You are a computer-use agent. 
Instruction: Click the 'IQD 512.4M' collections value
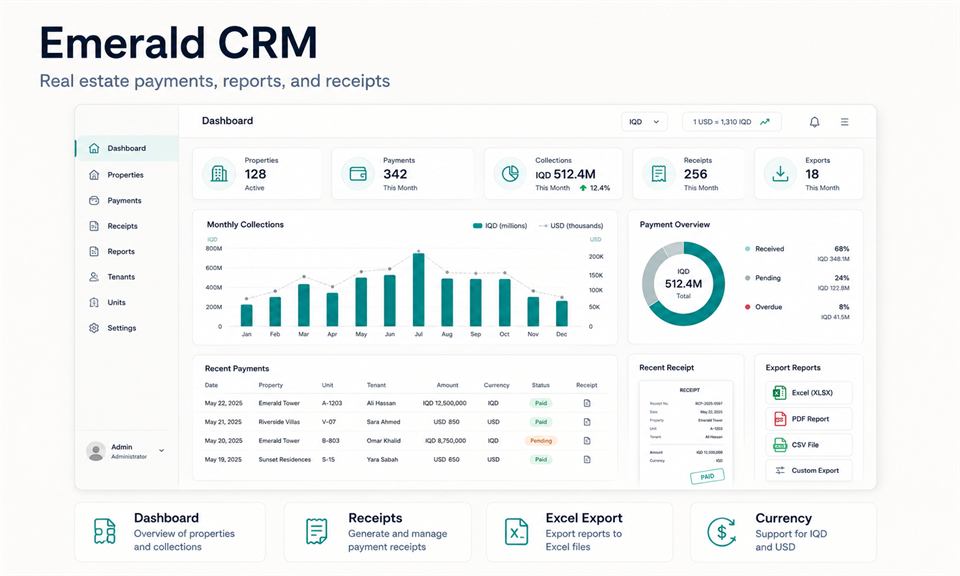[566, 174]
